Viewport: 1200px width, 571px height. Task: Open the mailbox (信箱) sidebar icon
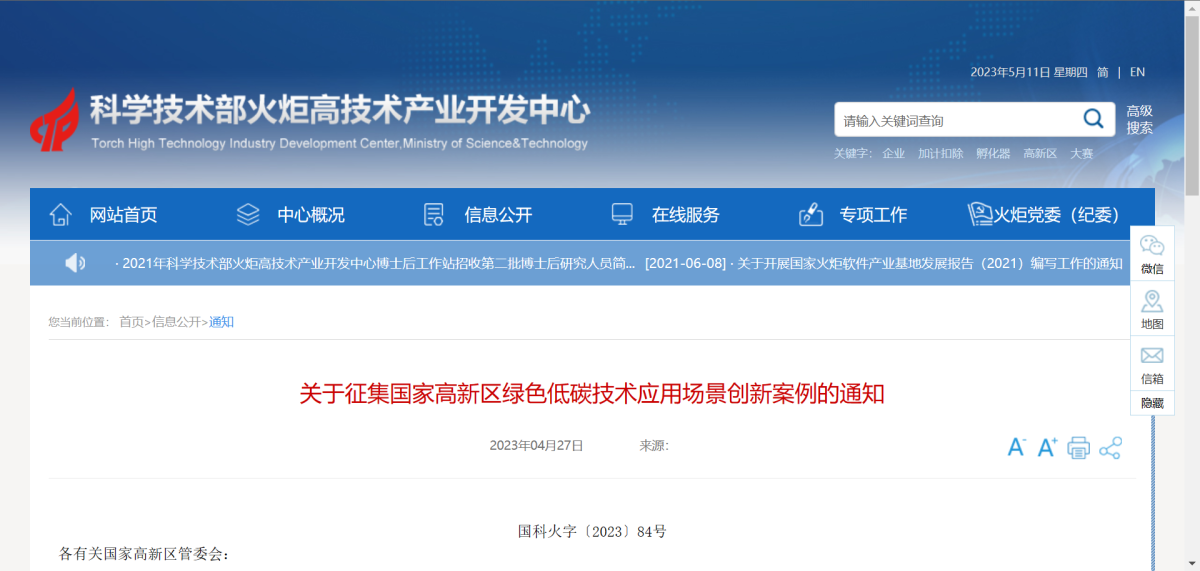1152,364
